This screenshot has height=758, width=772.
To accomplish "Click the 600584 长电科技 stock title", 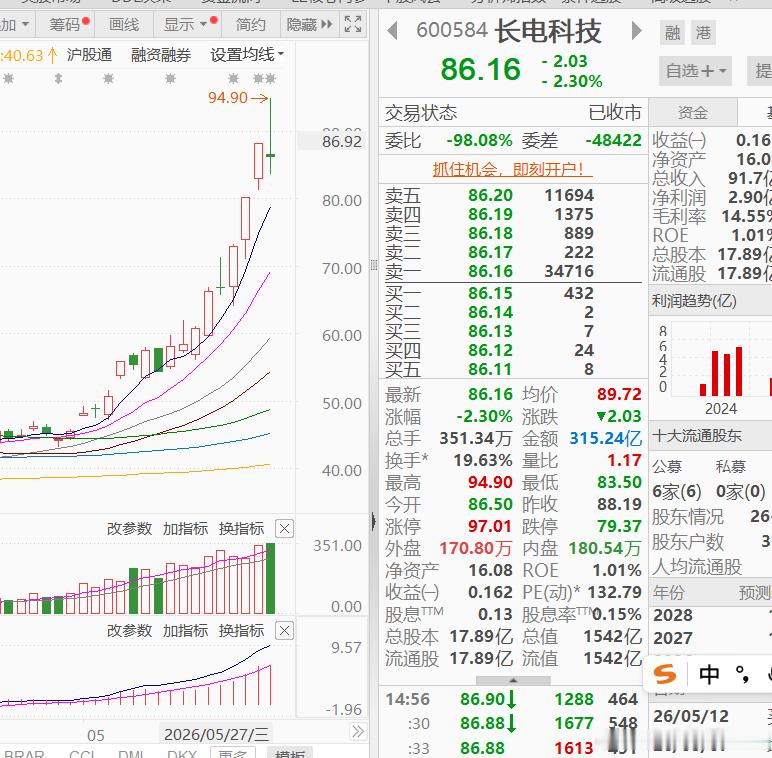I will coord(509,31).
